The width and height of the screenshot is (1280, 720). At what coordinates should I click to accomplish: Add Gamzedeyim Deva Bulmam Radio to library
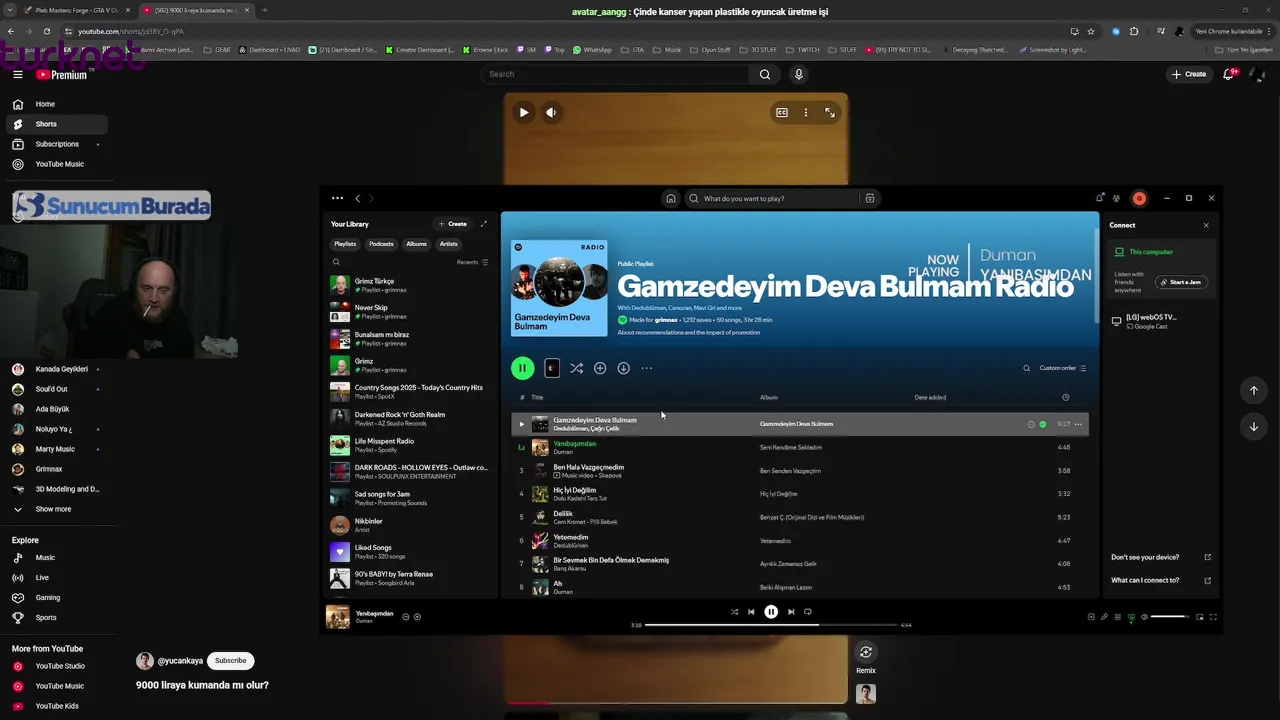coord(600,368)
